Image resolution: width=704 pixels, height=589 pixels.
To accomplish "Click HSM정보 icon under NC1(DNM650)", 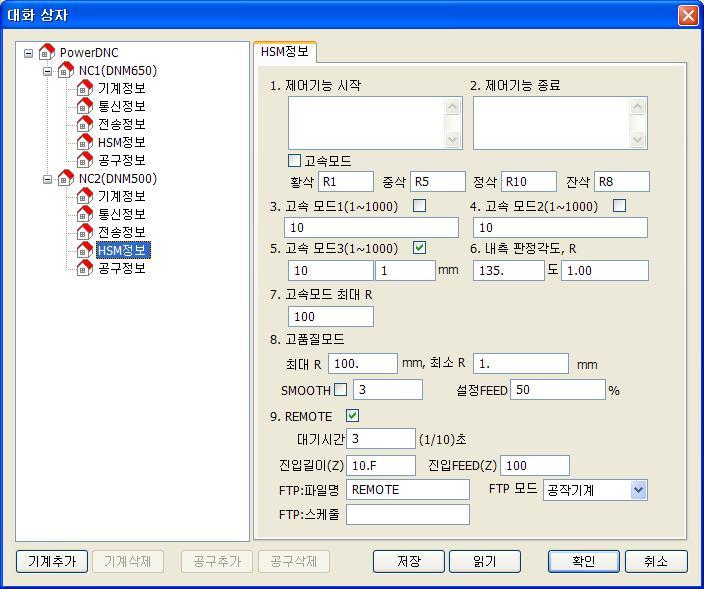I will click(x=84, y=142).
